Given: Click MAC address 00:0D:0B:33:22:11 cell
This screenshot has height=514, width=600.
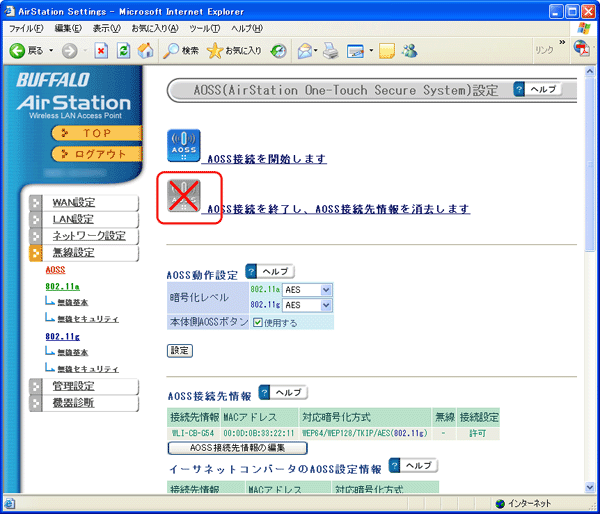Looking at the screenshot, I should click(x=259, y=433).
